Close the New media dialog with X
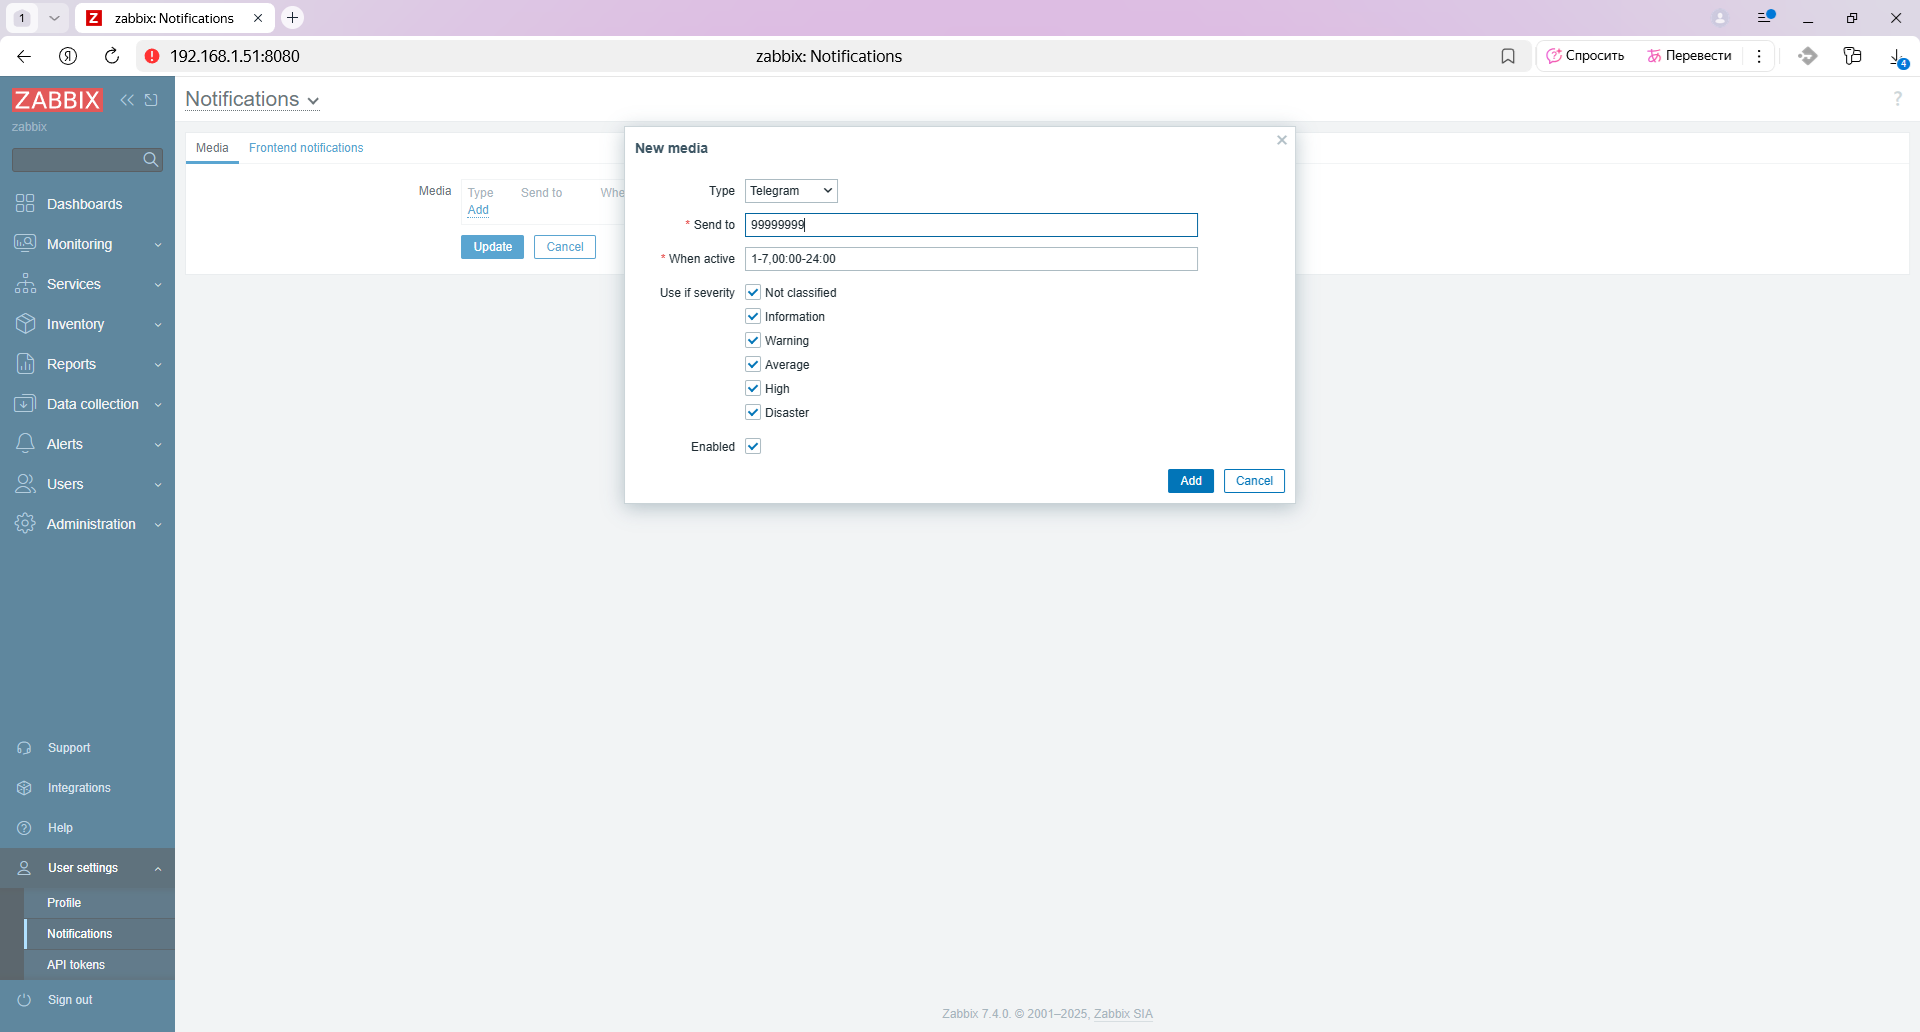The image size is (1920, 1032). point(1282,140)
